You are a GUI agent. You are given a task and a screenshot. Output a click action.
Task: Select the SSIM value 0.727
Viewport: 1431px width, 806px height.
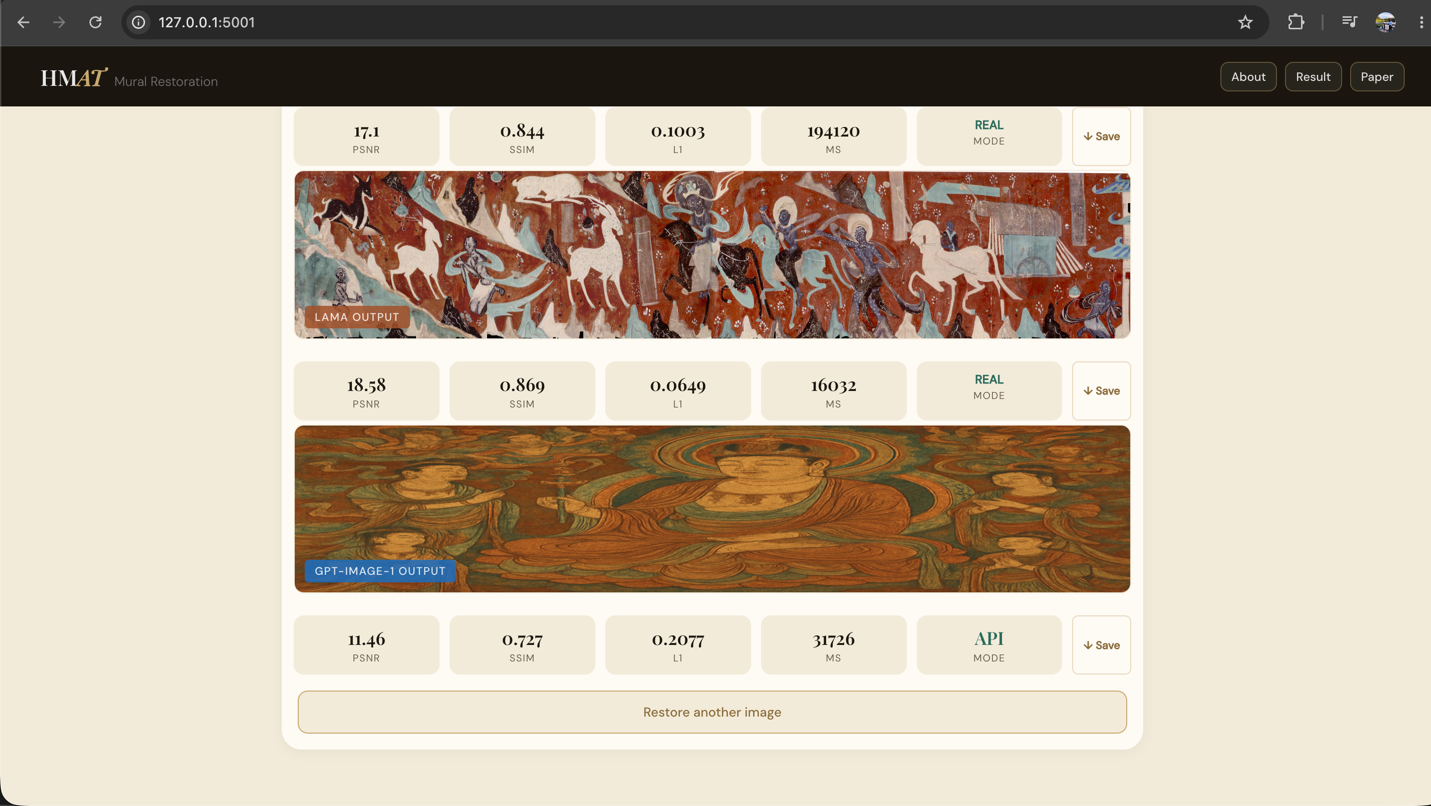522,639
